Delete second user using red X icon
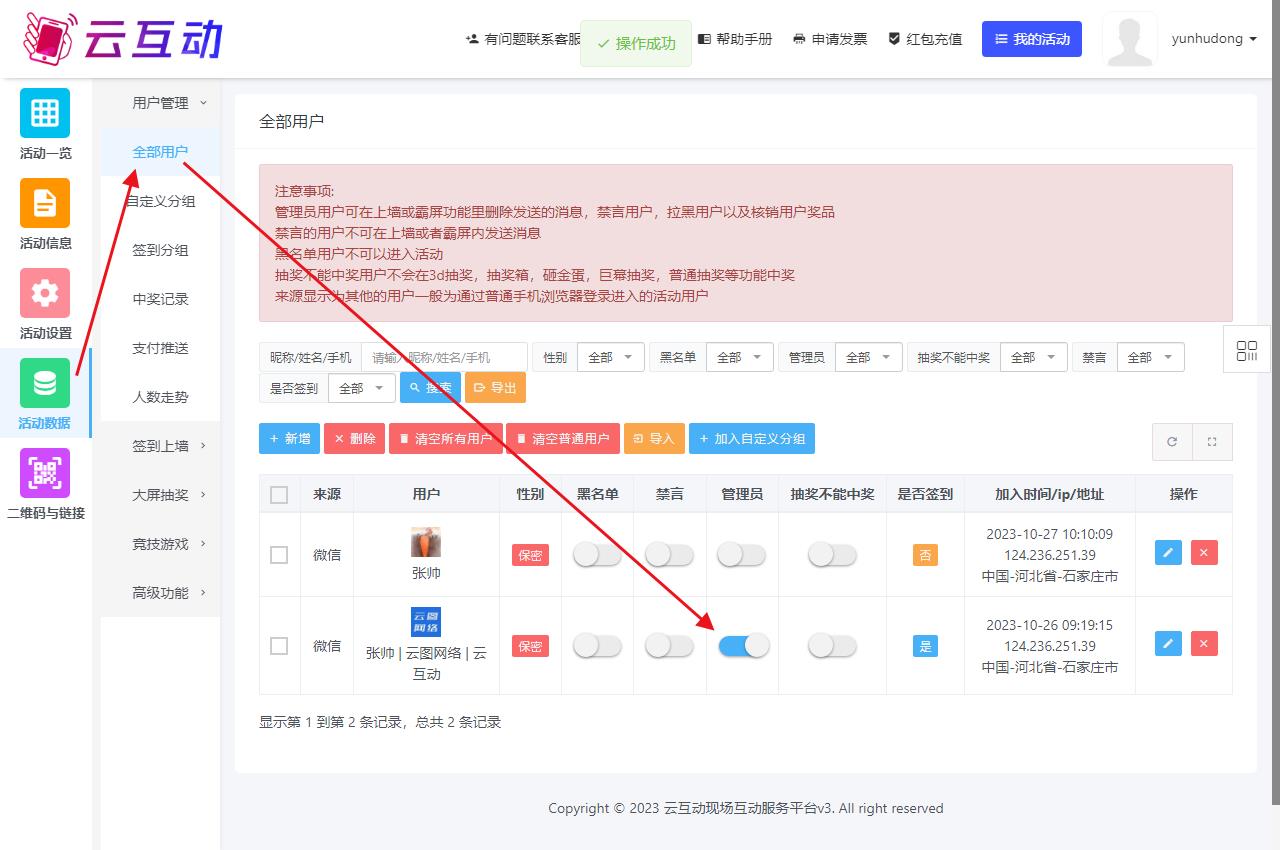The height and width of the screenshot is (850, 1280). (x=1204, y=644)
